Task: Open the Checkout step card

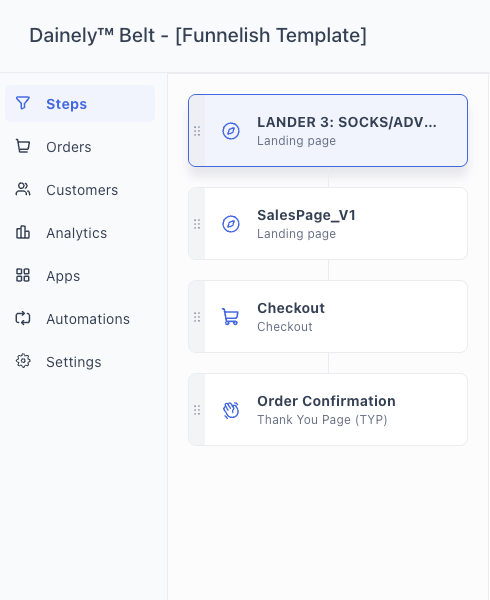Action: coord(328,316)
